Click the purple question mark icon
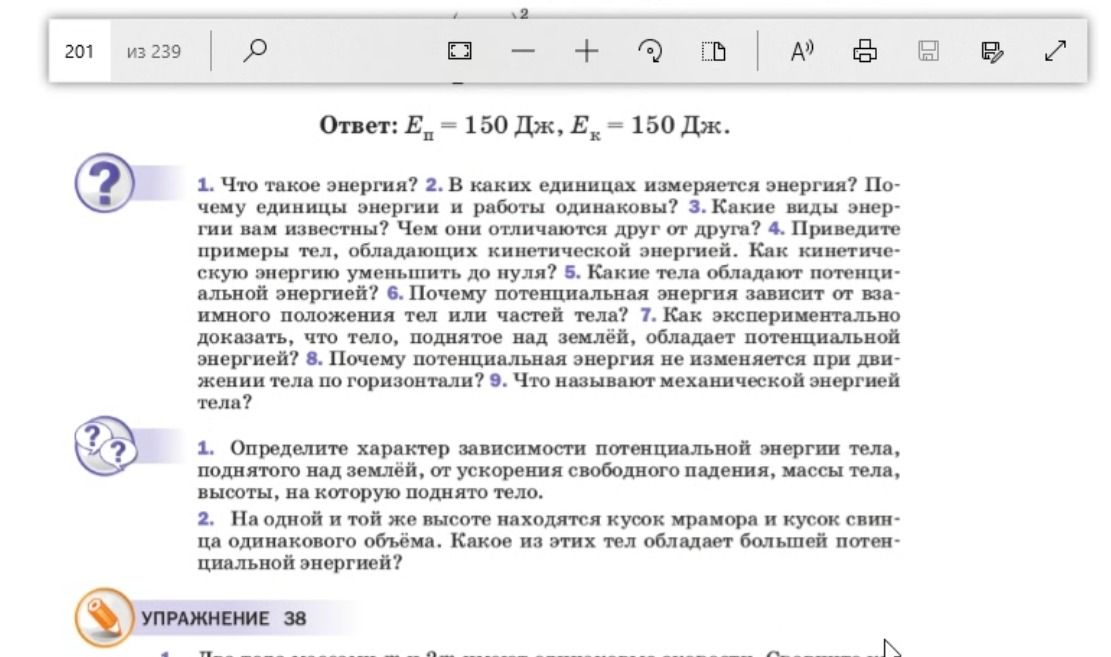 [x=105, y=183]
